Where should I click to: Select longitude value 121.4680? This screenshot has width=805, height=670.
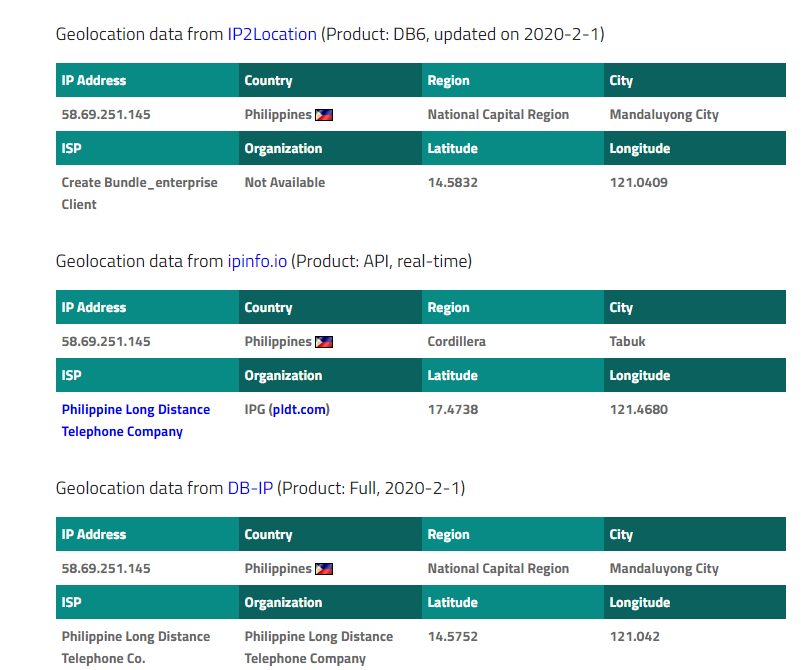pos(638,410)
